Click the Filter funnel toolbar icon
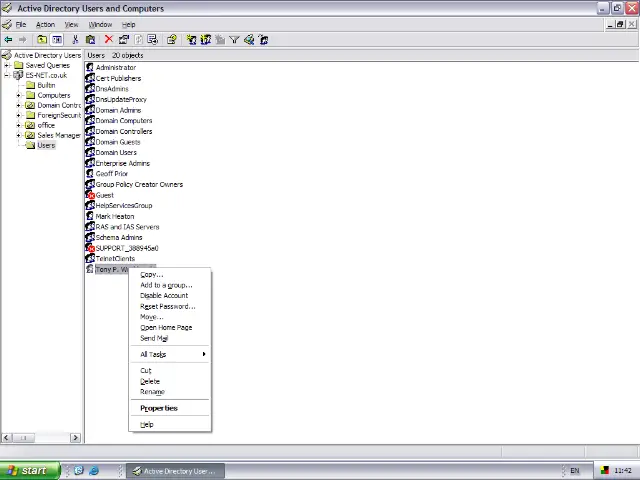The image size is (640, 480). [x=234, y=40]
